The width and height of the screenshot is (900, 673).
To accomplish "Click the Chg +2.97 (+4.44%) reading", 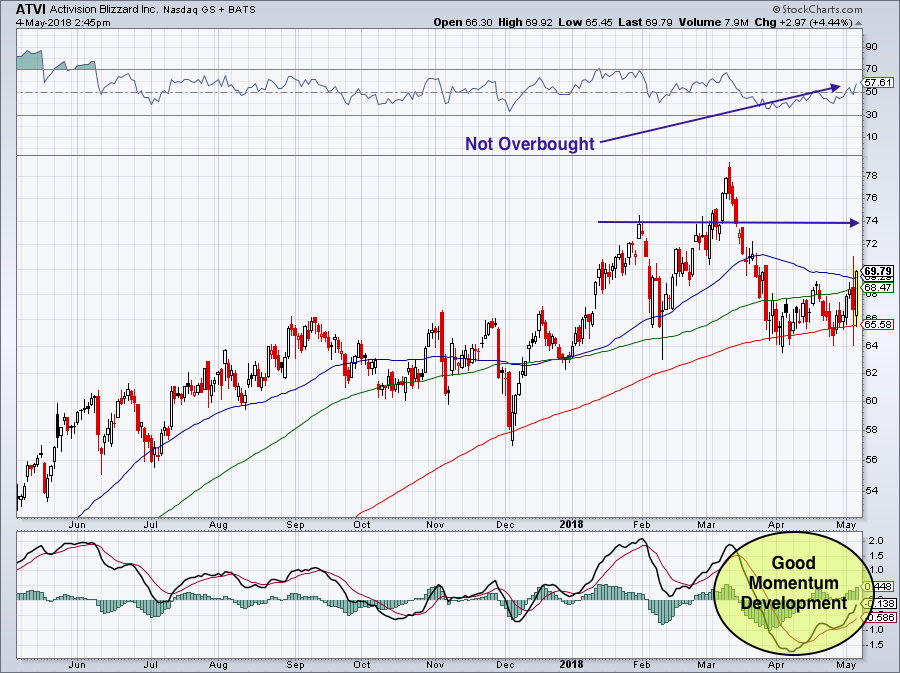I will [803, 22].
